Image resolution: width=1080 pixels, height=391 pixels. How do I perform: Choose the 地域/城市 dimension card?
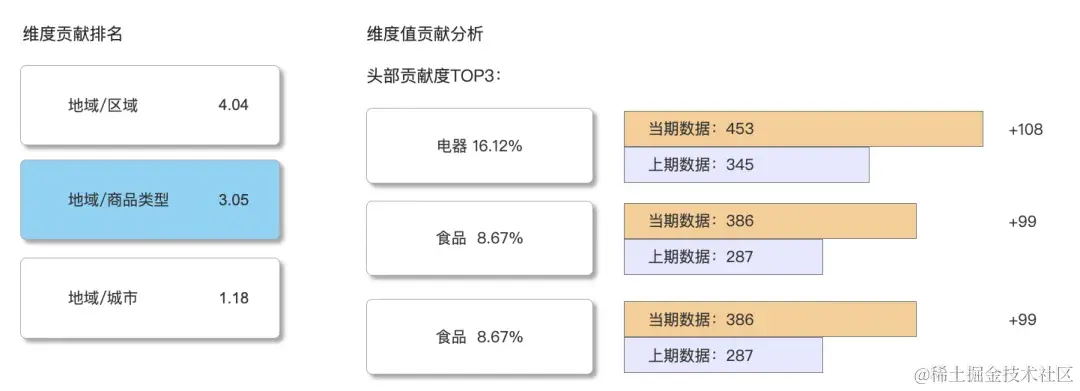tap(150, 298)
